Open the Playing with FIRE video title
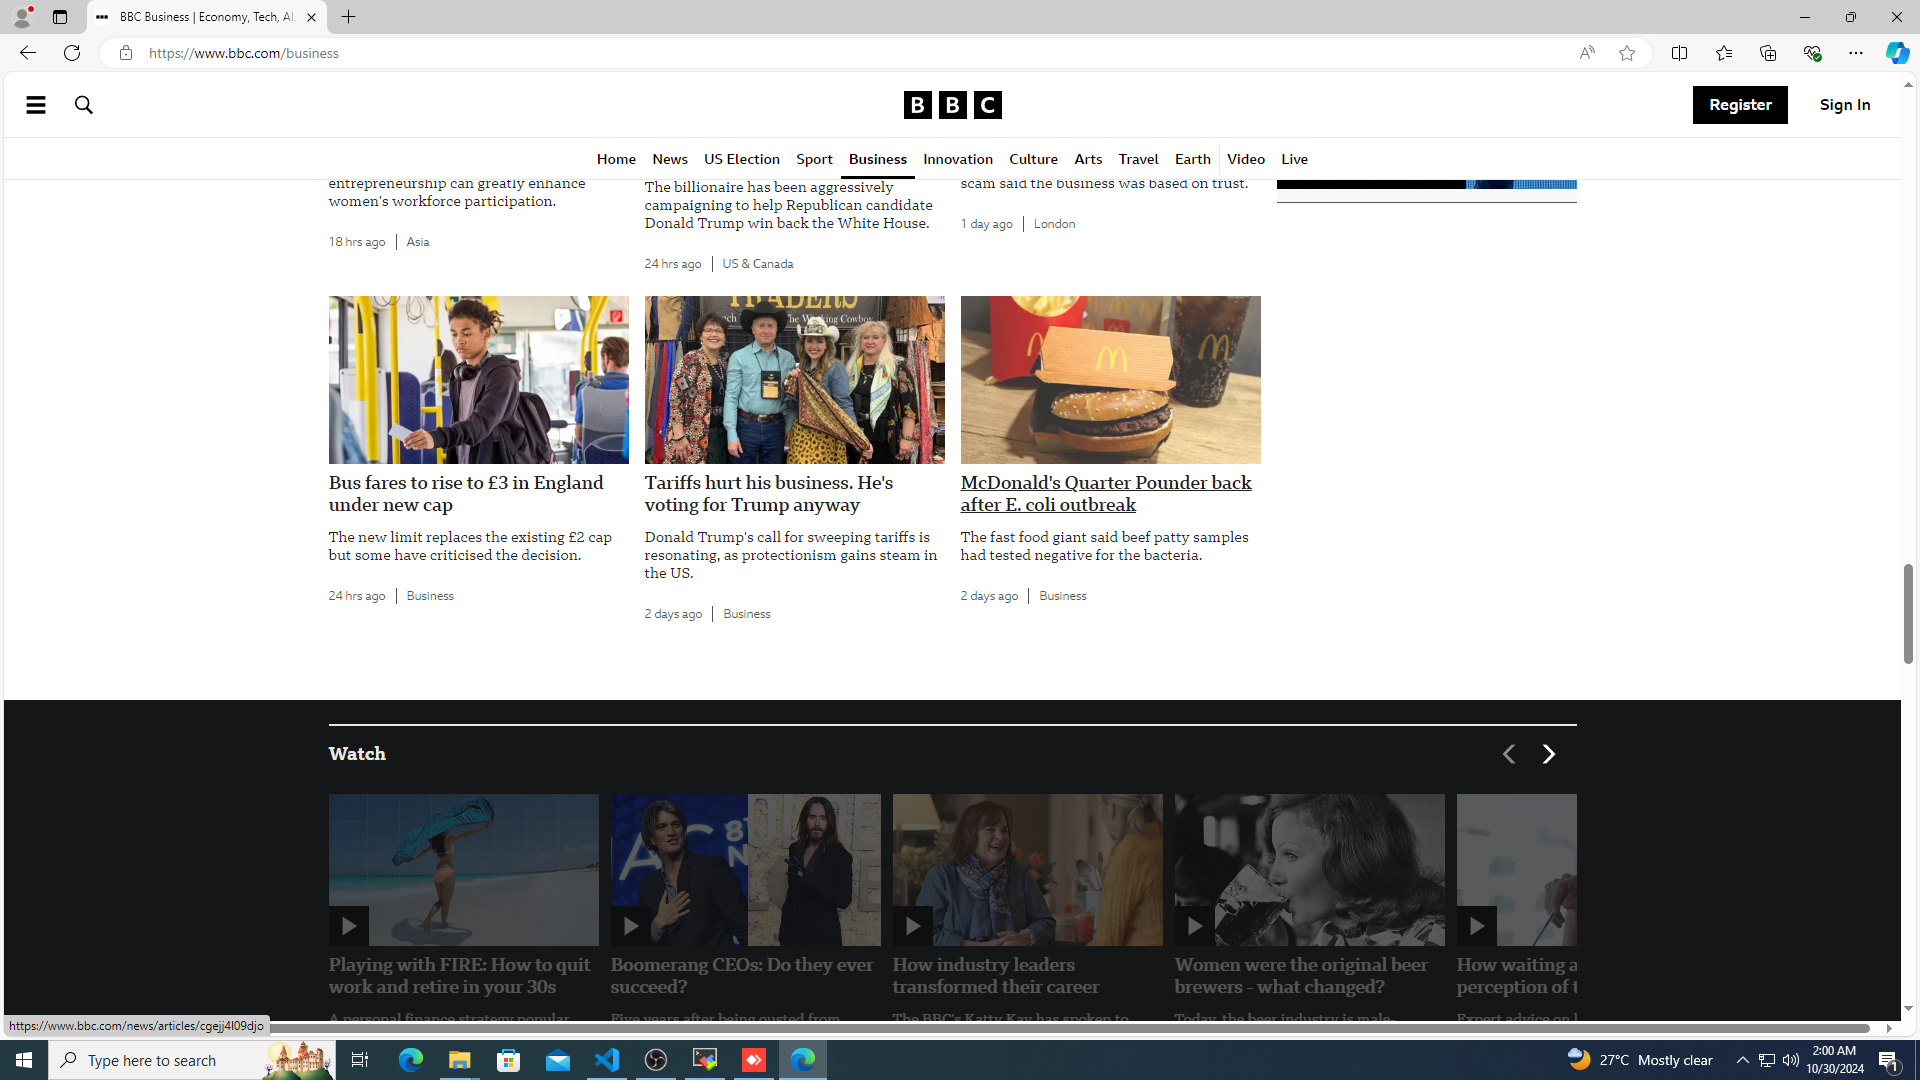 tap(460, 976)
